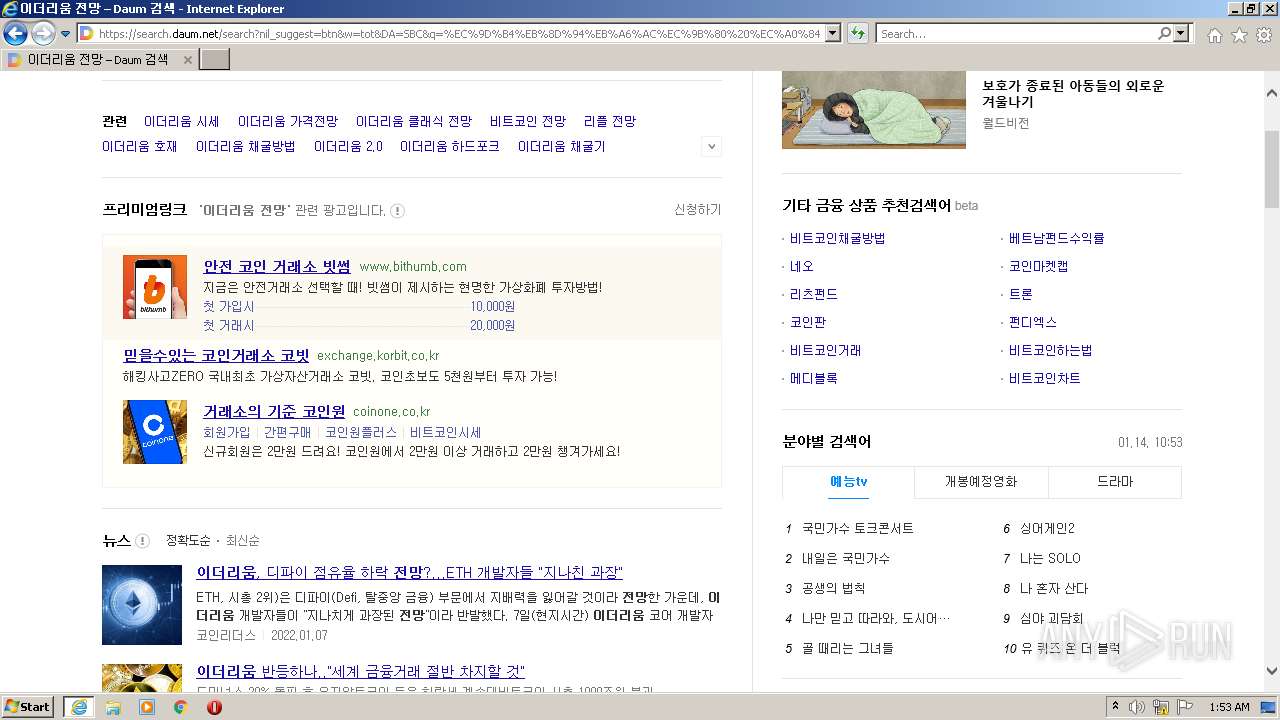Open a new blank tab
The image size is (1280, 720).
click(x=215, y=60)
